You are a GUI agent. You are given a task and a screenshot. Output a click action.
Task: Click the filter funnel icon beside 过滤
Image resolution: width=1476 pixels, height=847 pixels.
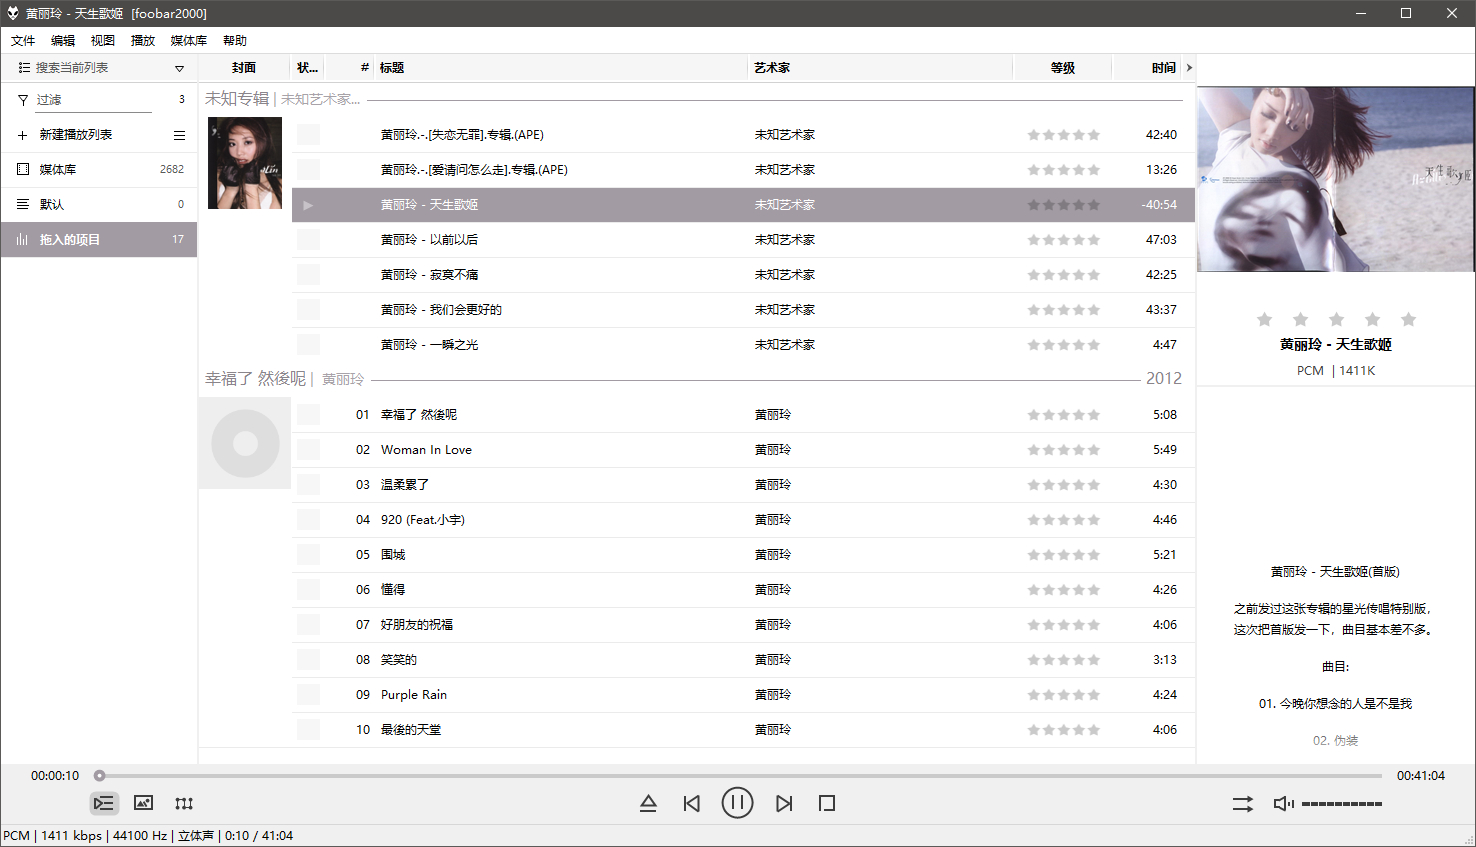(x=21, y=99)
